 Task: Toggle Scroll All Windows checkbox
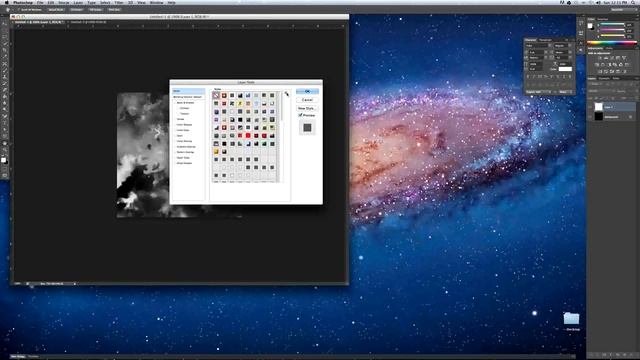coord(19,9)
